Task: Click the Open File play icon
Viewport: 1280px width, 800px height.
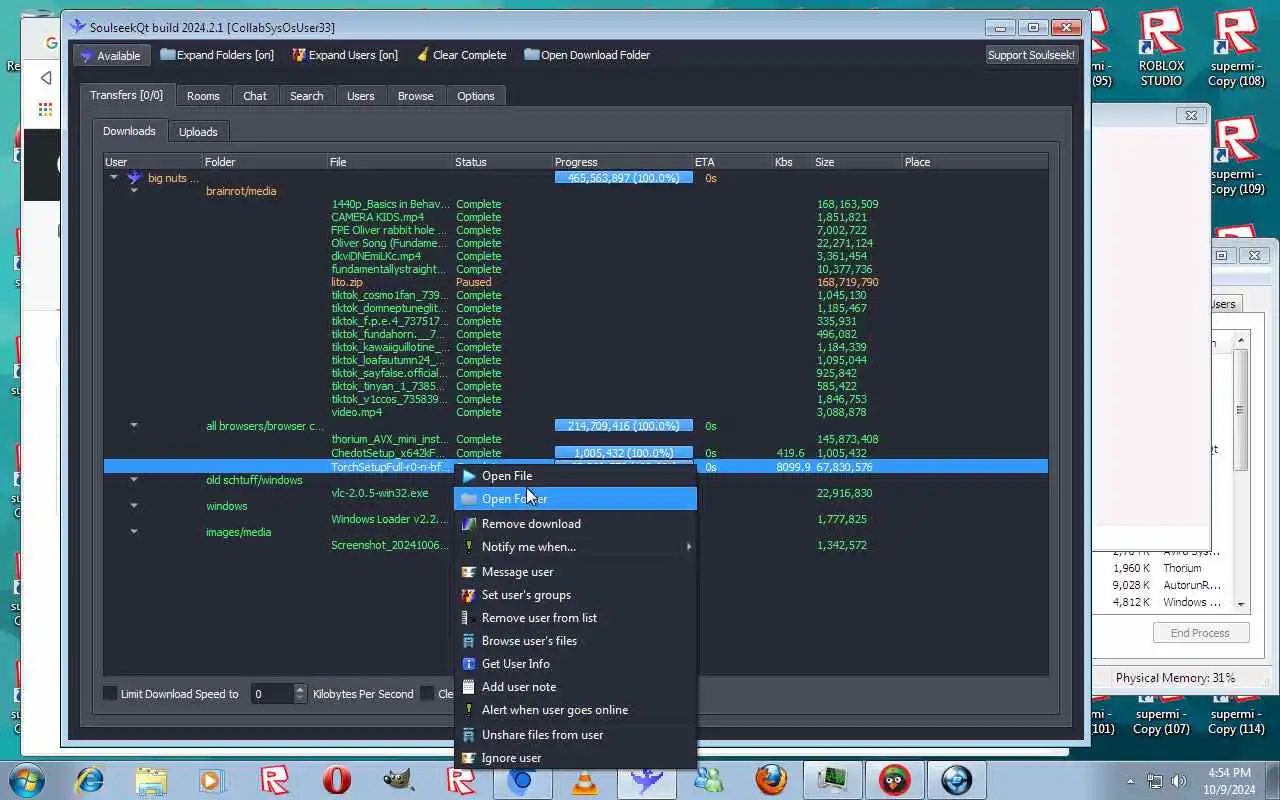Action: click(x=468, y=476)
